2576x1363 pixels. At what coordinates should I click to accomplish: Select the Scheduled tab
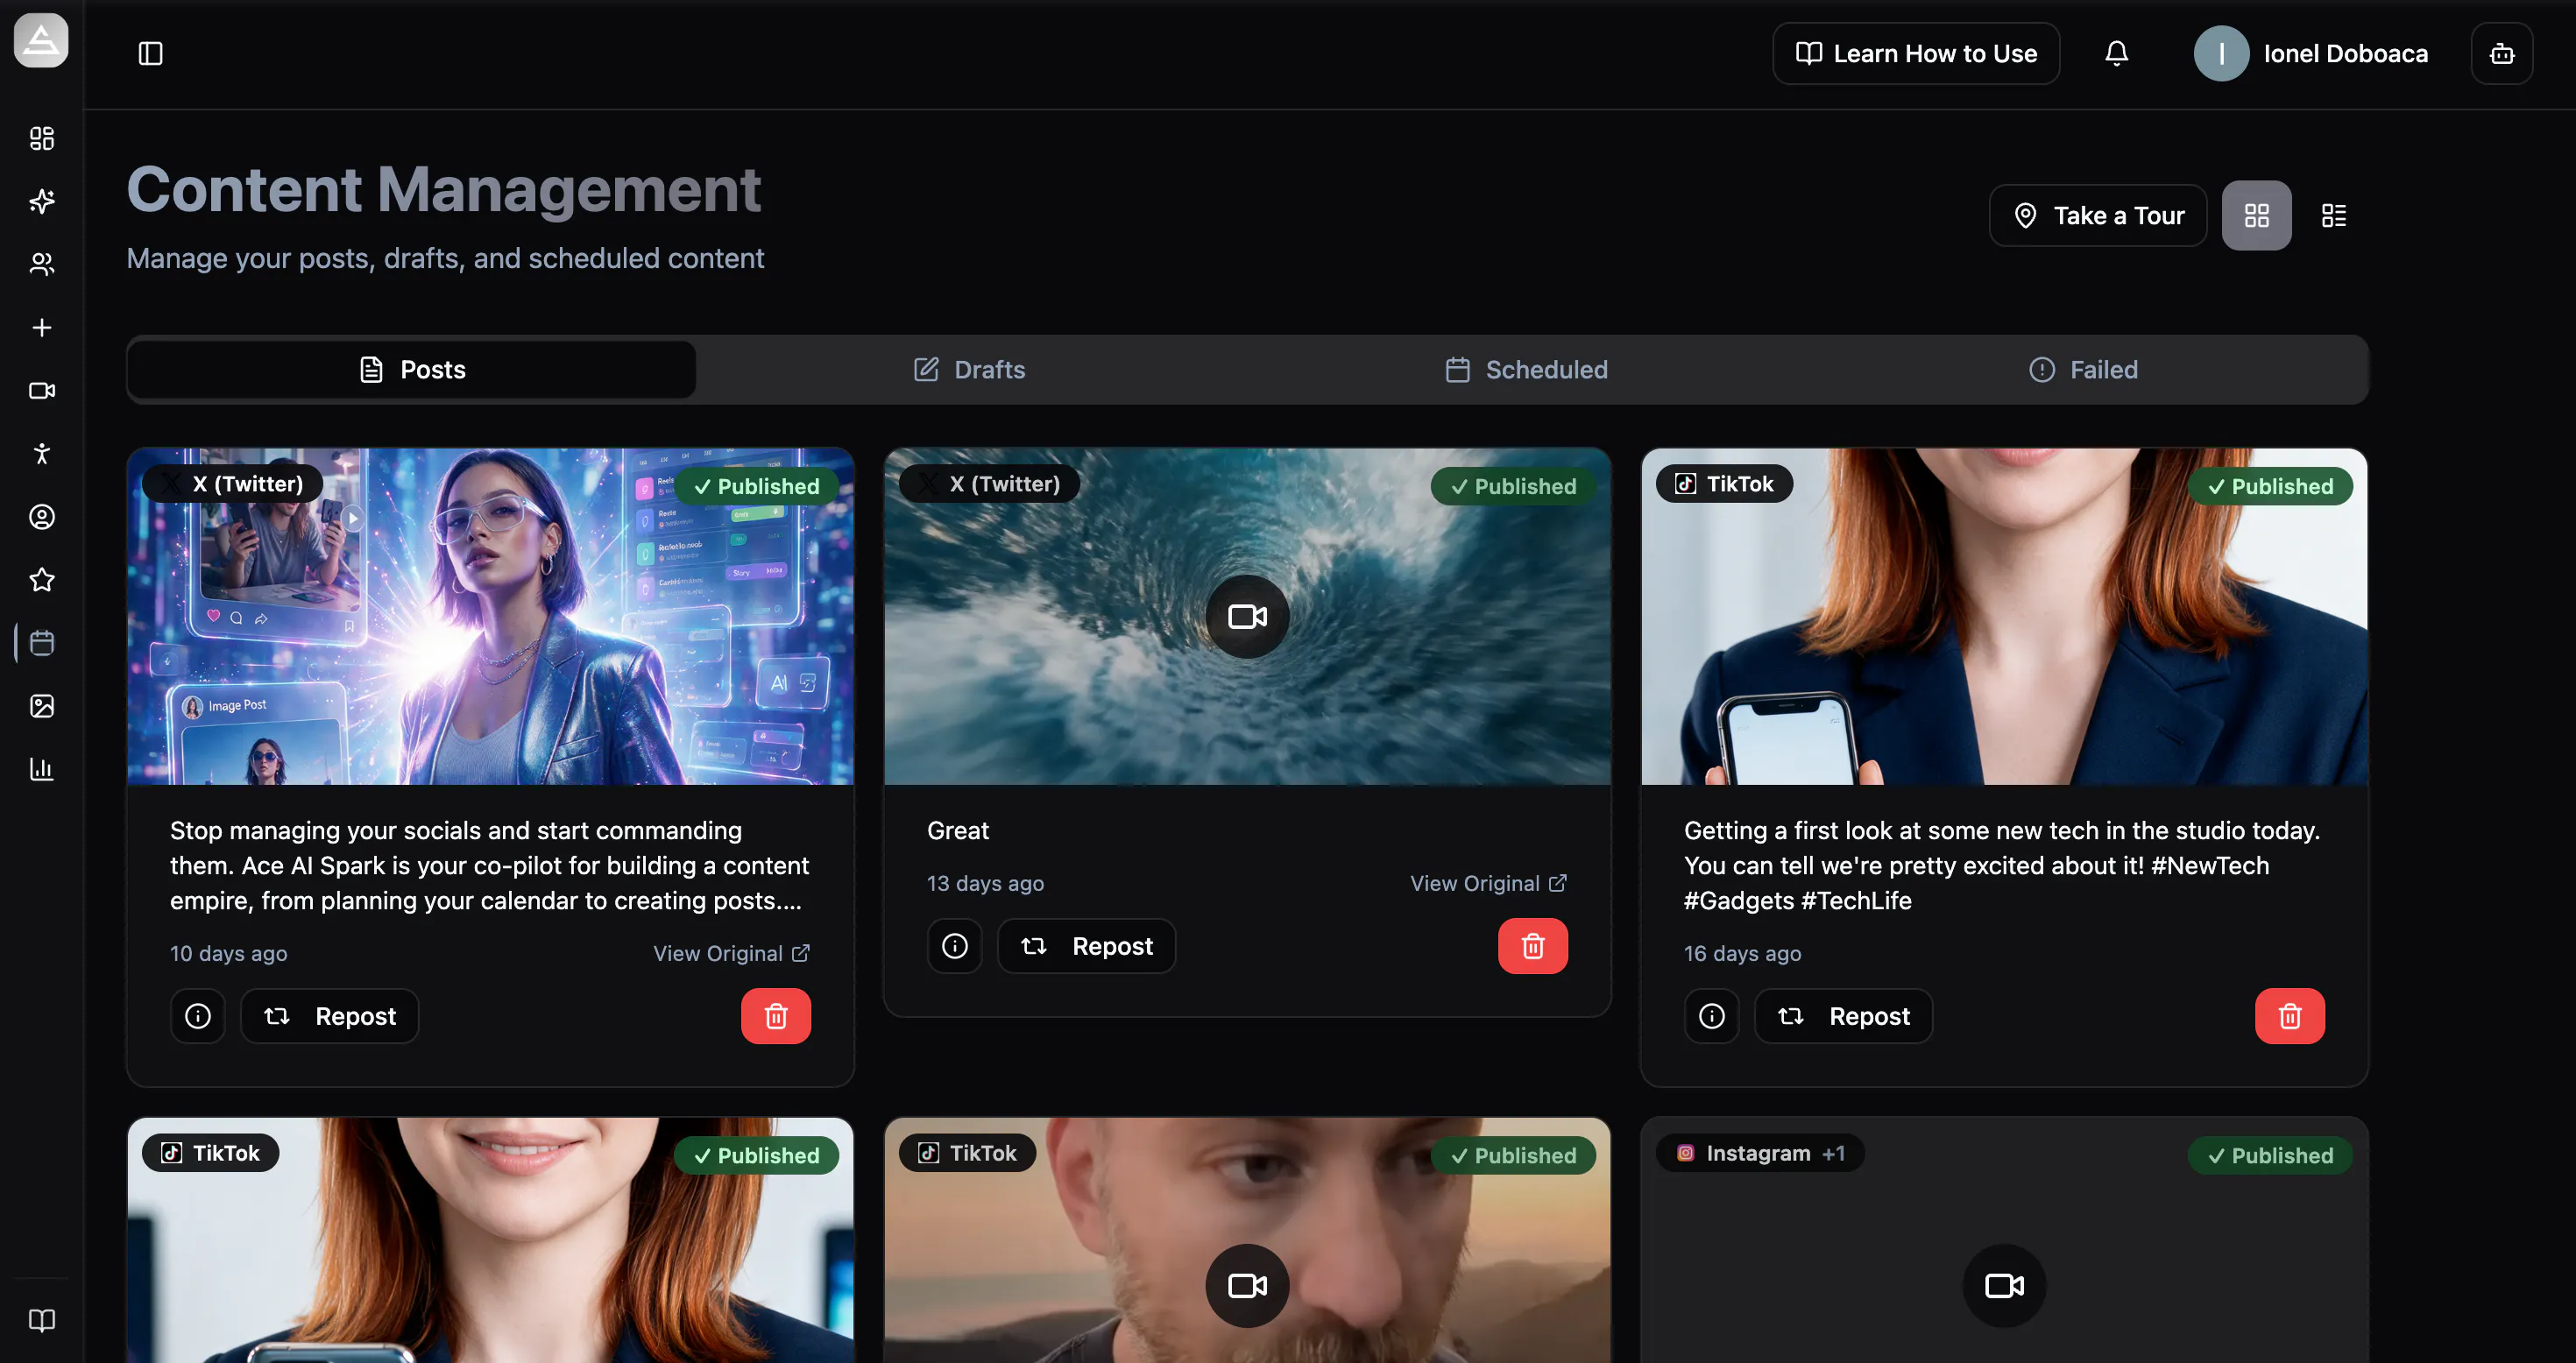1526,369
